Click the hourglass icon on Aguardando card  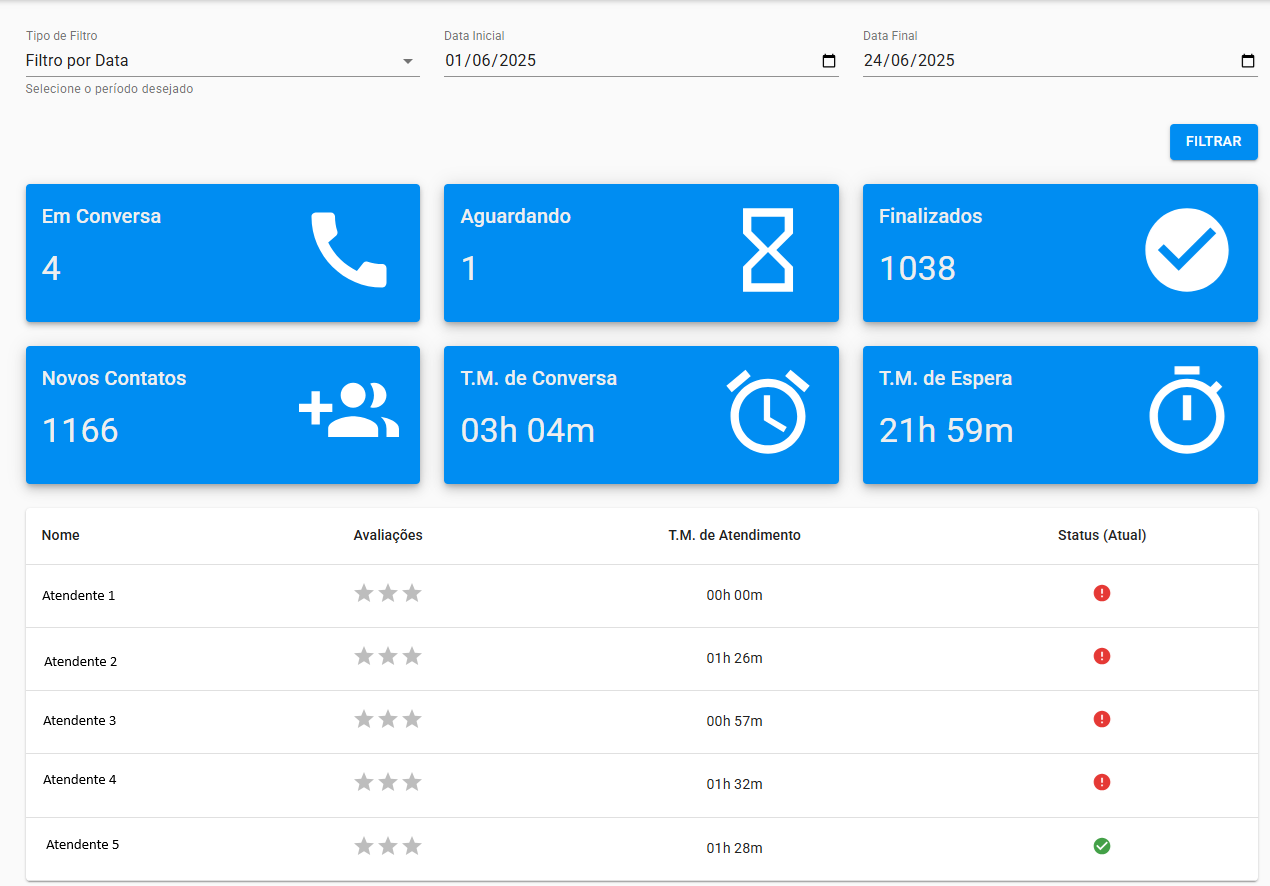pyautogui.click(x=767, y=250)
